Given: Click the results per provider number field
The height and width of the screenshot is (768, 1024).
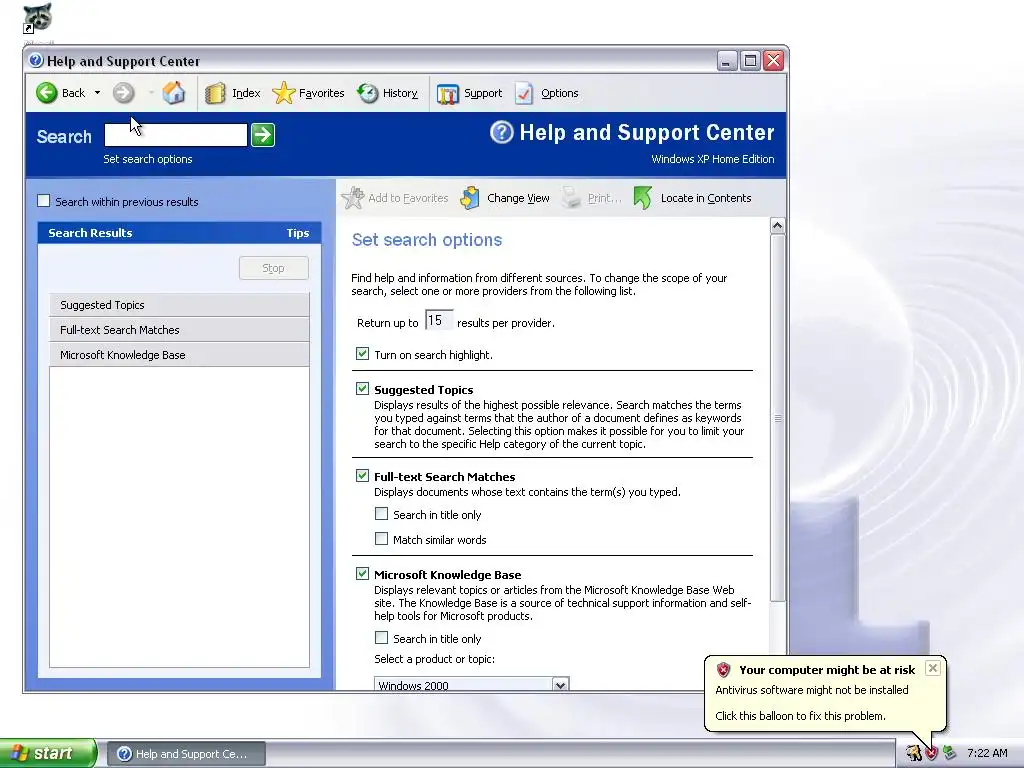Looking at the screenshot, I should tap(438, 321).
